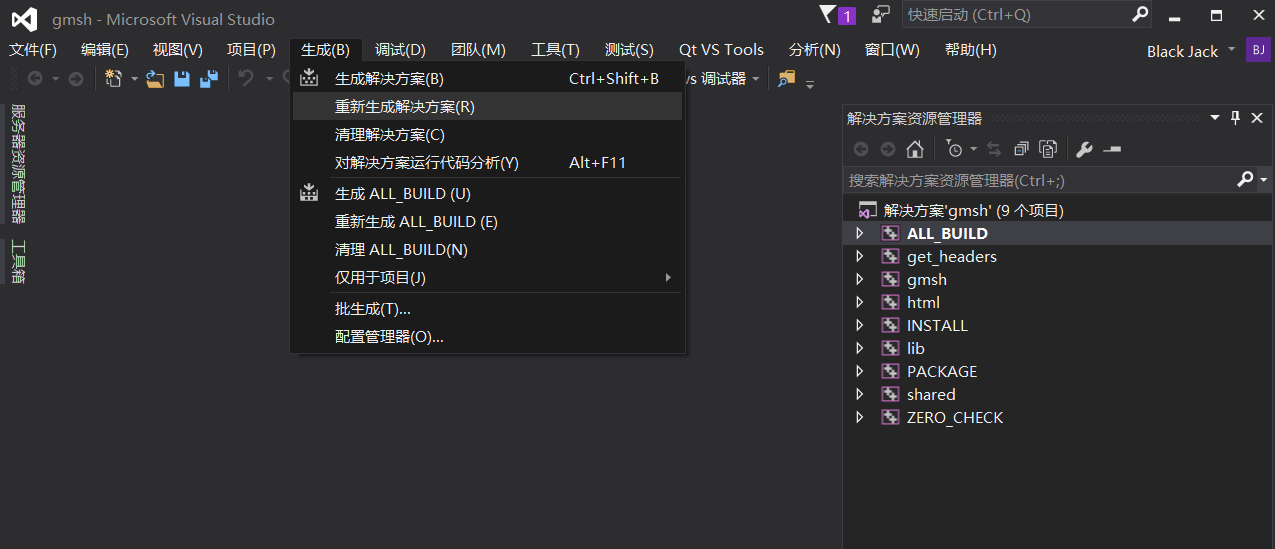Expand the PACKAGE project node

[859, 371]
